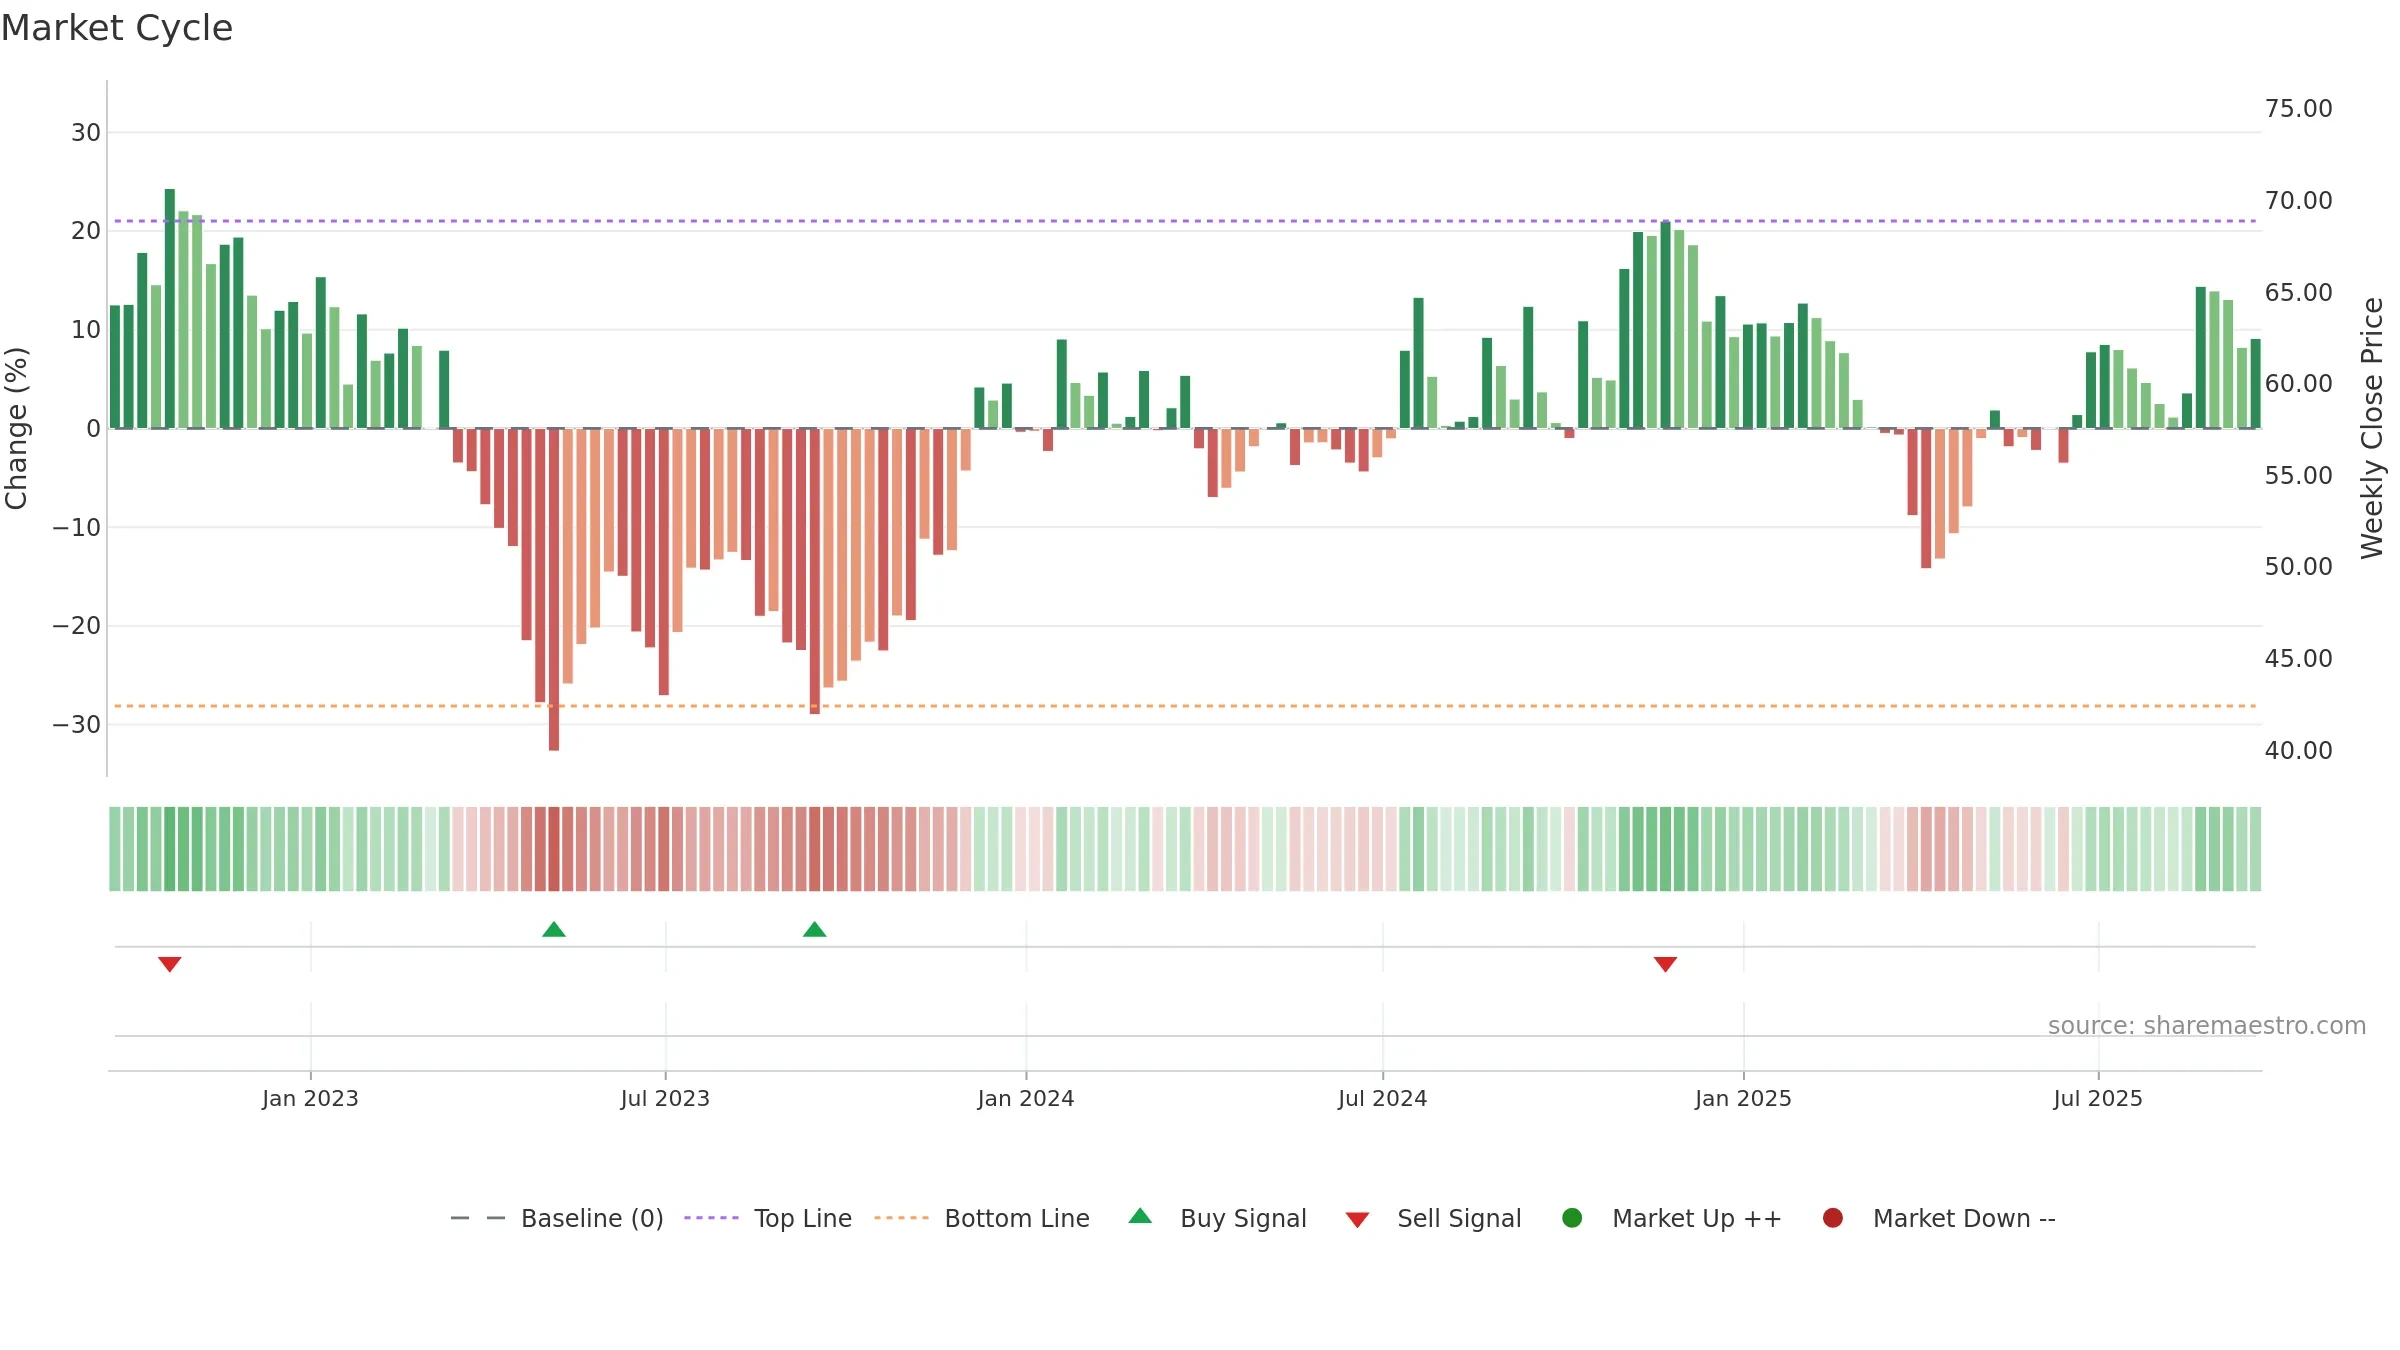
Task: Click the Change (%) axis title
Action: (16, 428)
